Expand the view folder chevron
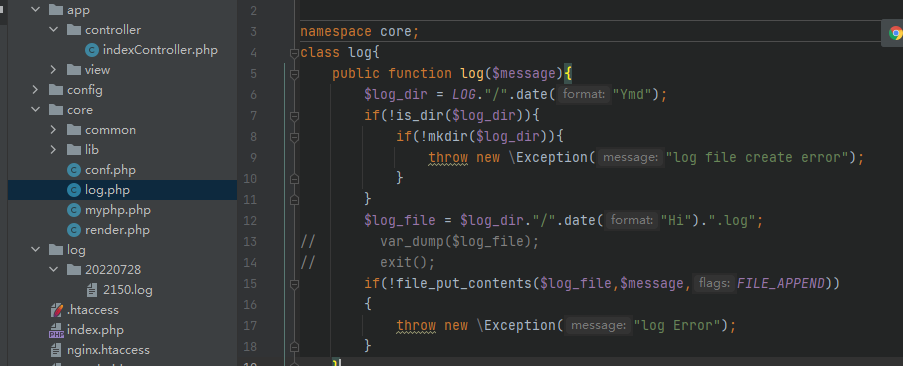This screenshot has height=366, width=903. [54, 70]
